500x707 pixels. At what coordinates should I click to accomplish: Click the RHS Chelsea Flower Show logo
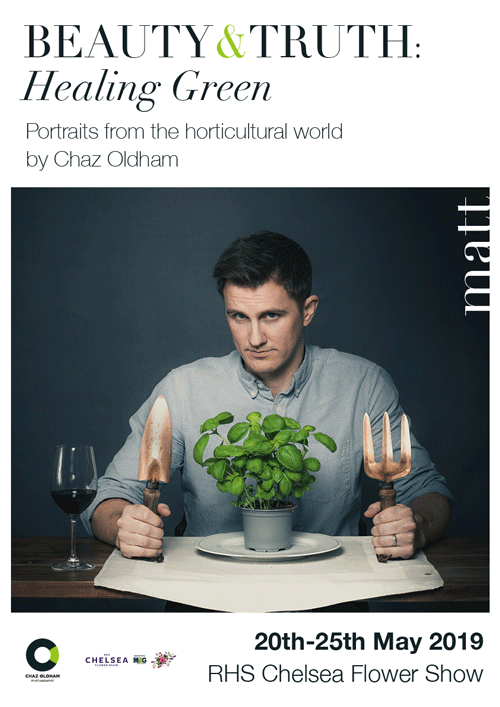[x=106, y=661]
